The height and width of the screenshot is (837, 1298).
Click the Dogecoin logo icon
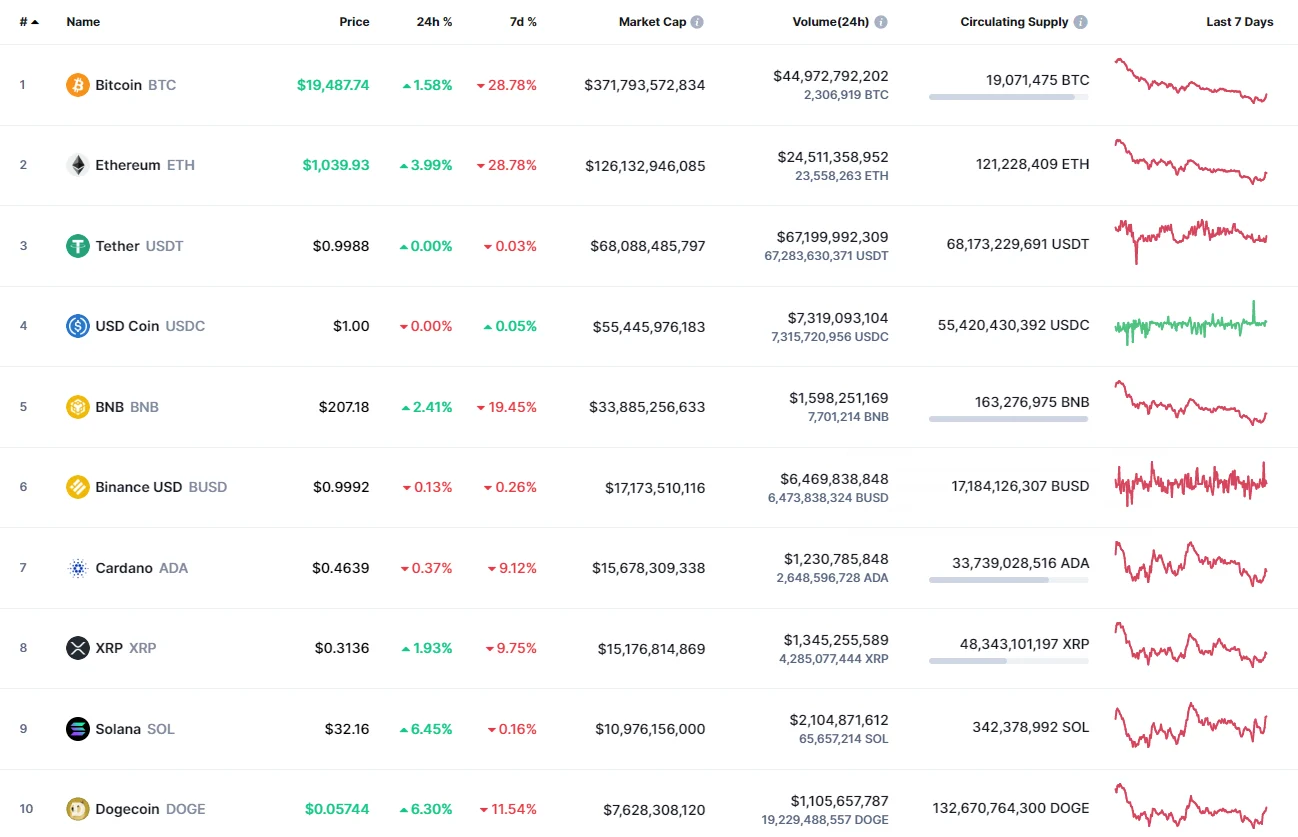[78, 809]
